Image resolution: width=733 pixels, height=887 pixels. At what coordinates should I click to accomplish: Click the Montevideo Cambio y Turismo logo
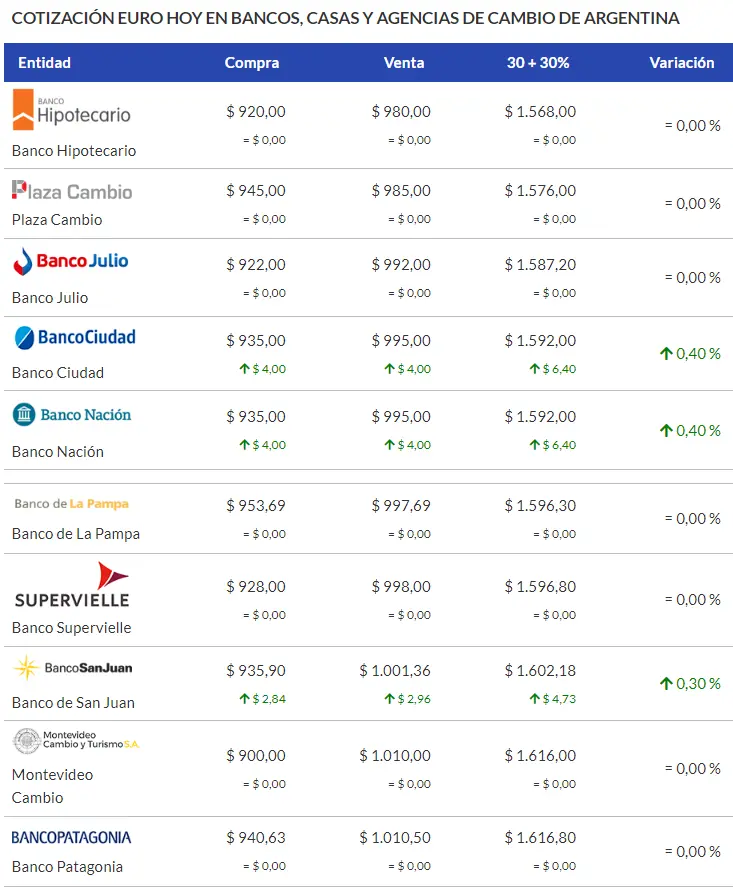point(76,740)
